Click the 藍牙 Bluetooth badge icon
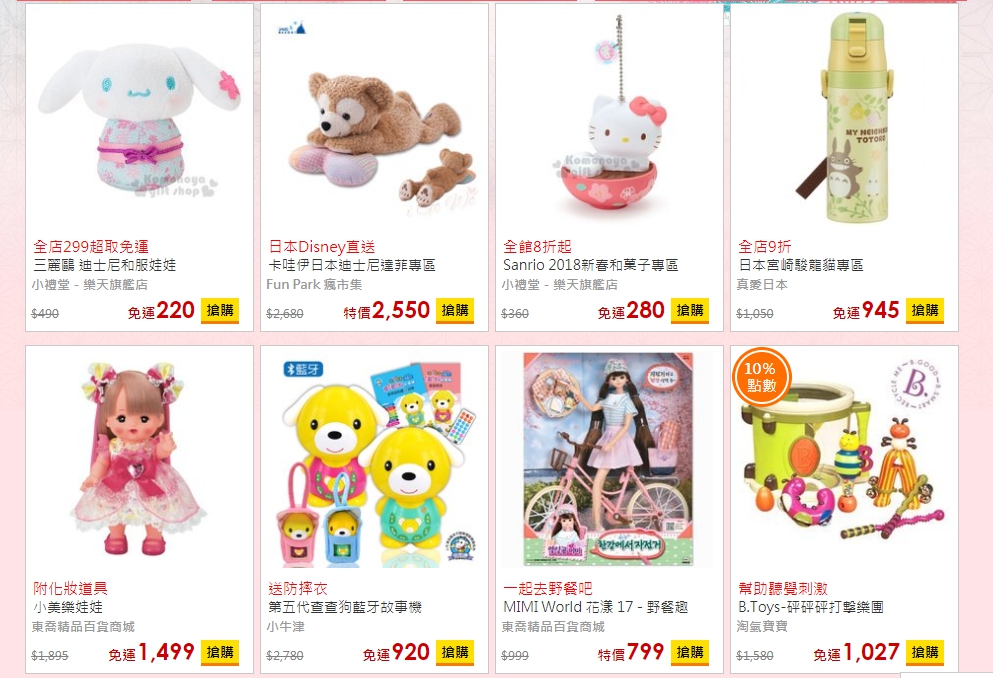The width and height of the screenshot is (993, 678). 303,369
